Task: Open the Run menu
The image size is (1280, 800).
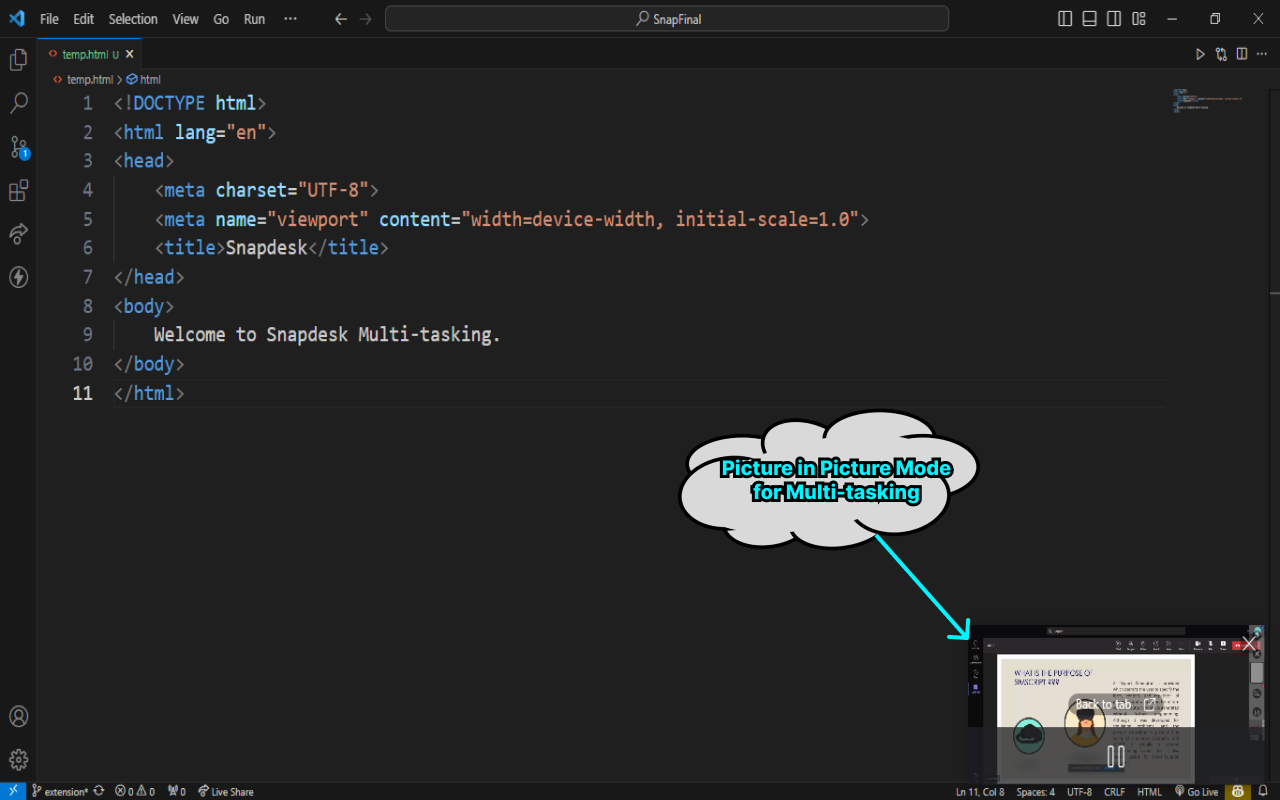Action: click(x=255, y=19)
